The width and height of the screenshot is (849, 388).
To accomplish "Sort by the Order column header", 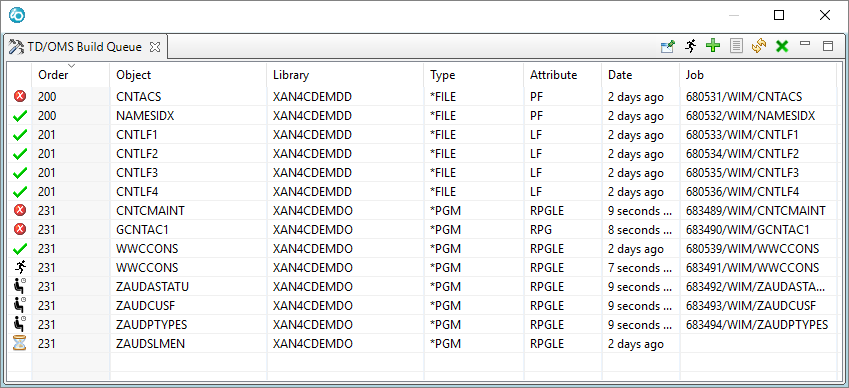I will point(71,75).
